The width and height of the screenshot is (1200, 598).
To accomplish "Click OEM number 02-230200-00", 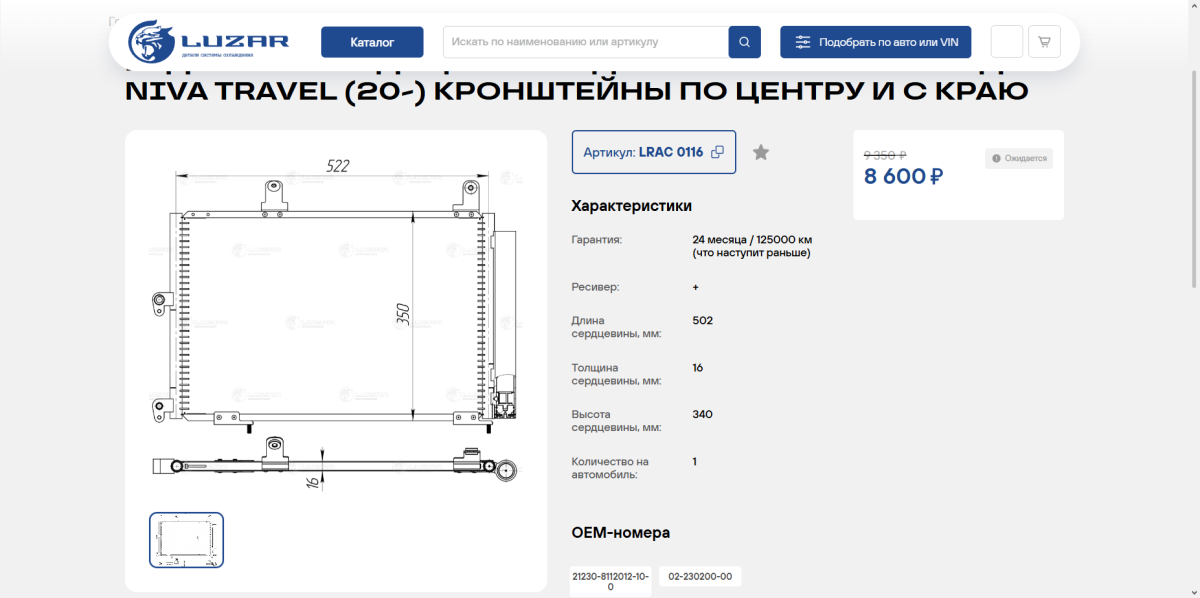I will click(700, 576).
